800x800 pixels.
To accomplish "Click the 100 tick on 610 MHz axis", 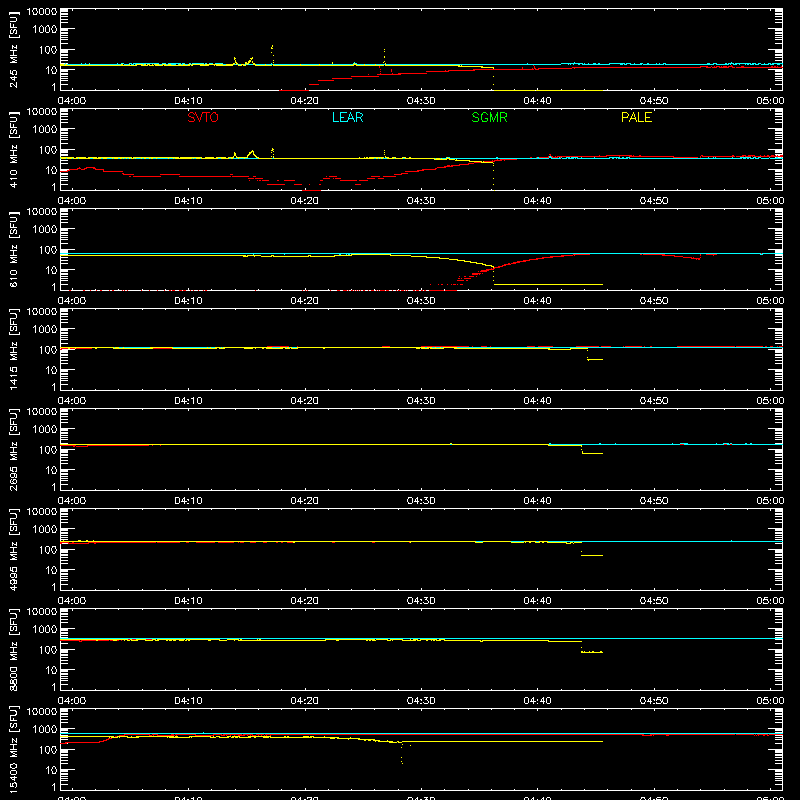I will (x=48, y=249).
